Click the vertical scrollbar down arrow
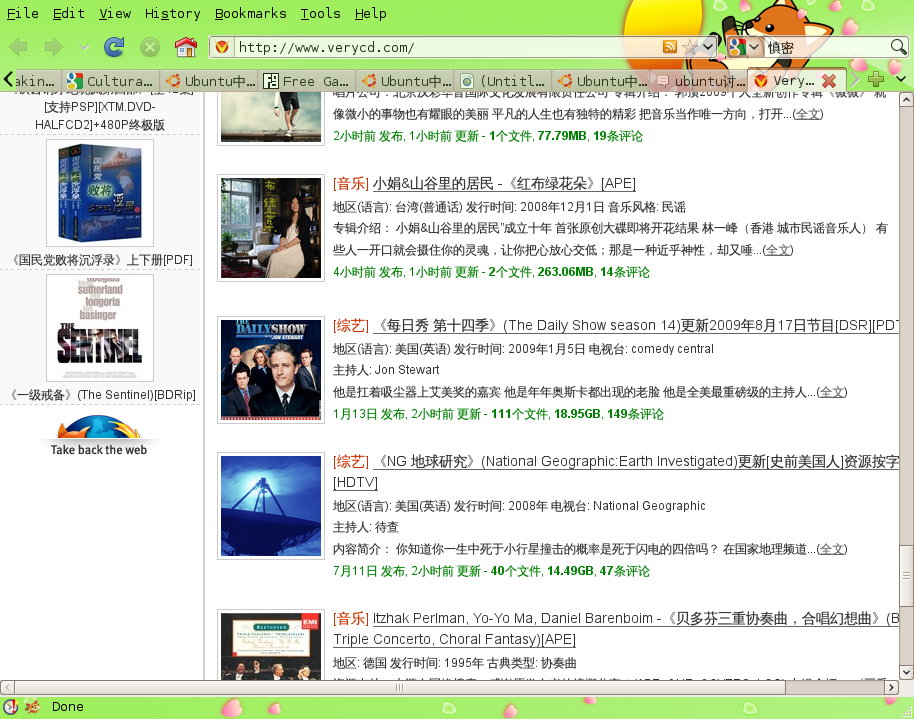 coord(906,672)
